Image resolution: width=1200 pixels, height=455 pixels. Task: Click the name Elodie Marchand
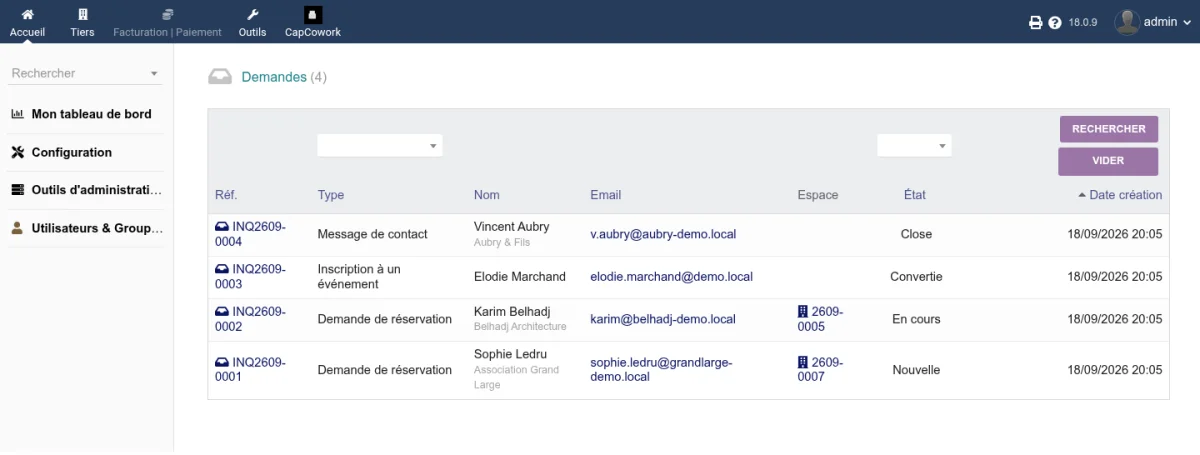click(x=519, y=276)
